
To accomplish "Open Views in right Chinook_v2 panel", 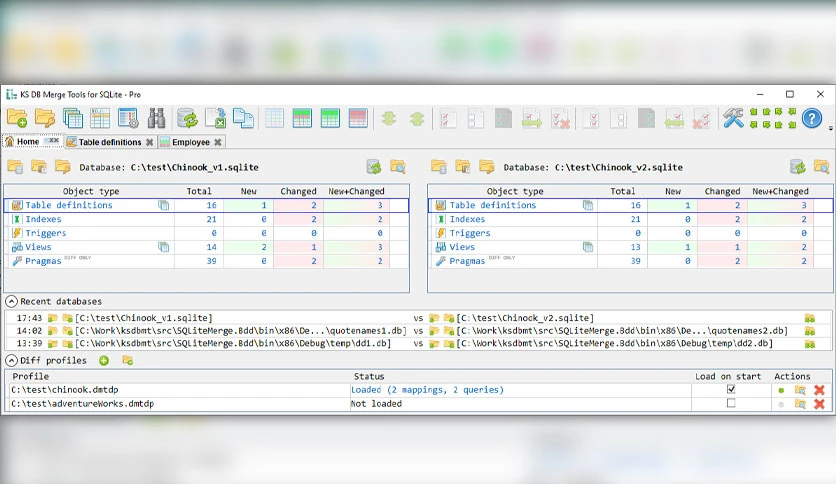I will coord(462,247).
